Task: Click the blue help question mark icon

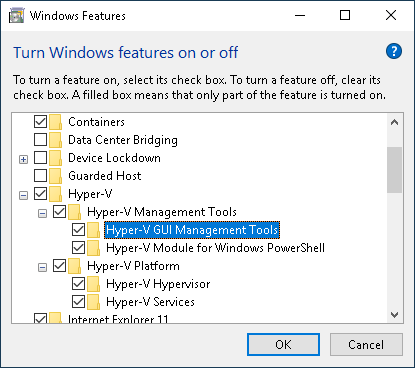Action: pyautogui.click(x=394, y=51)
